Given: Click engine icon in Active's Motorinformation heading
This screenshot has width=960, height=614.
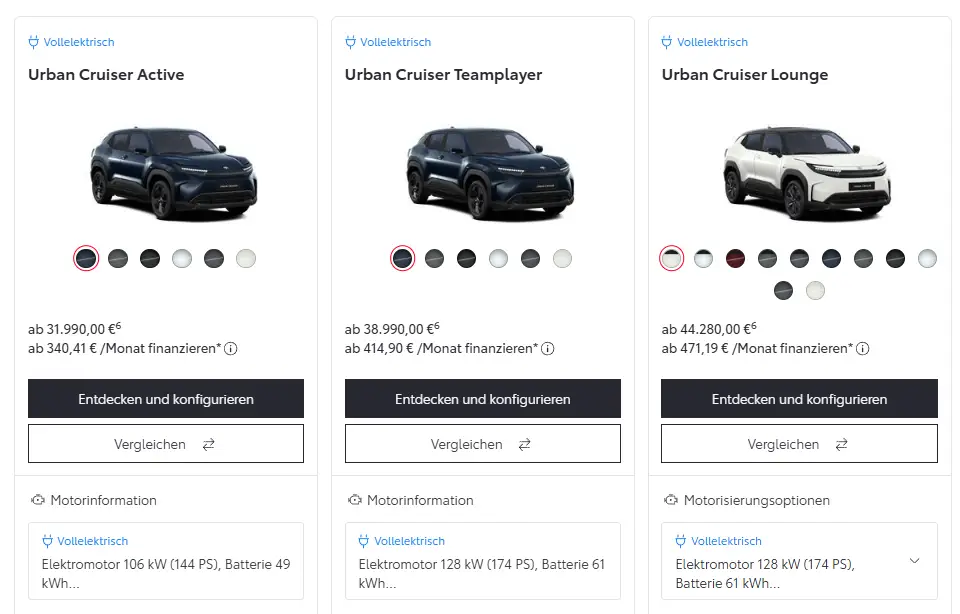Looking at the screenshot, I should coord(38,500).
